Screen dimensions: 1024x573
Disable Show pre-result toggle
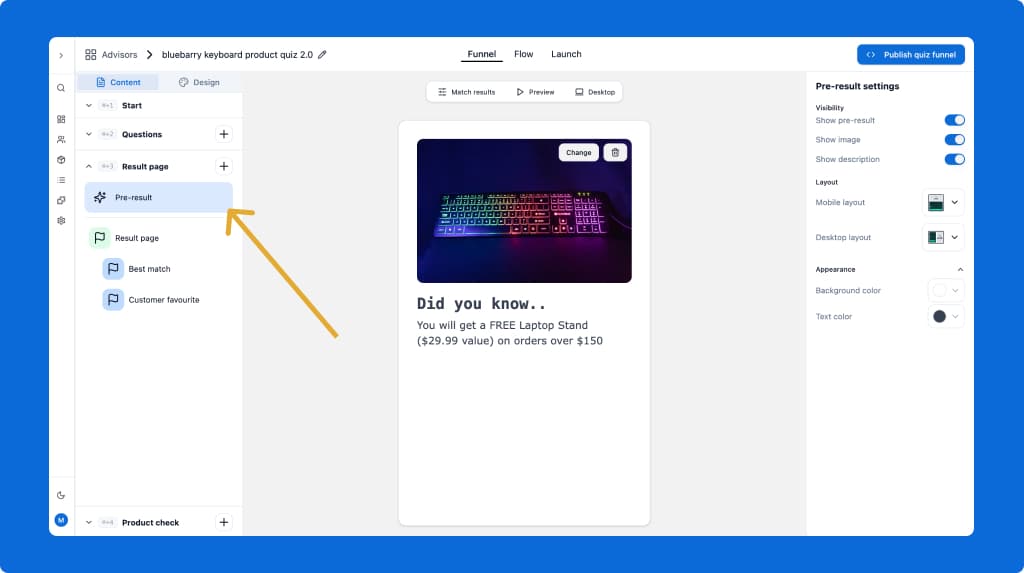click(954, 120)
